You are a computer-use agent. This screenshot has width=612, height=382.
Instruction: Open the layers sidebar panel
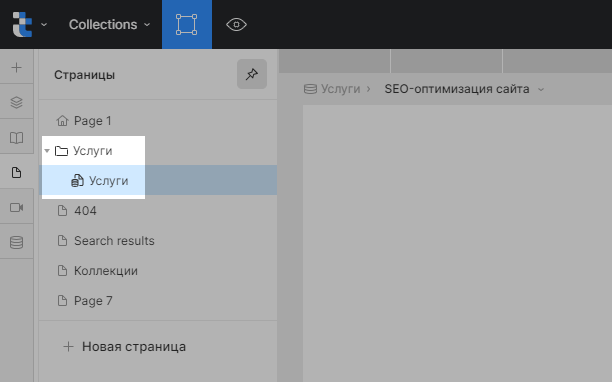[x=16, y=103]
